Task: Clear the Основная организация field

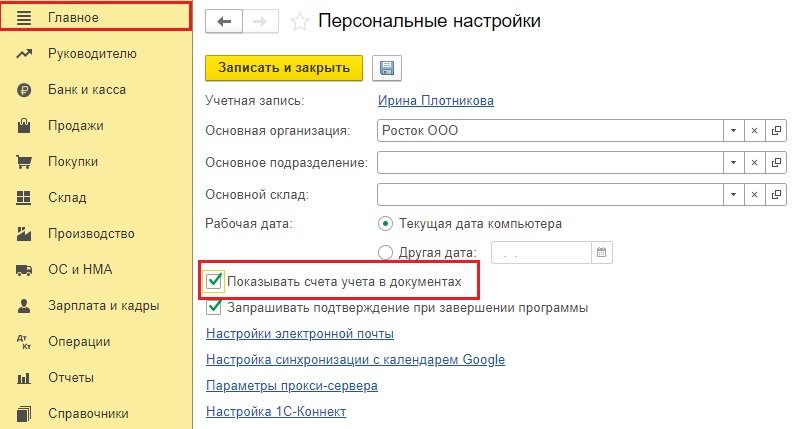Action: (x=754, y=131)
